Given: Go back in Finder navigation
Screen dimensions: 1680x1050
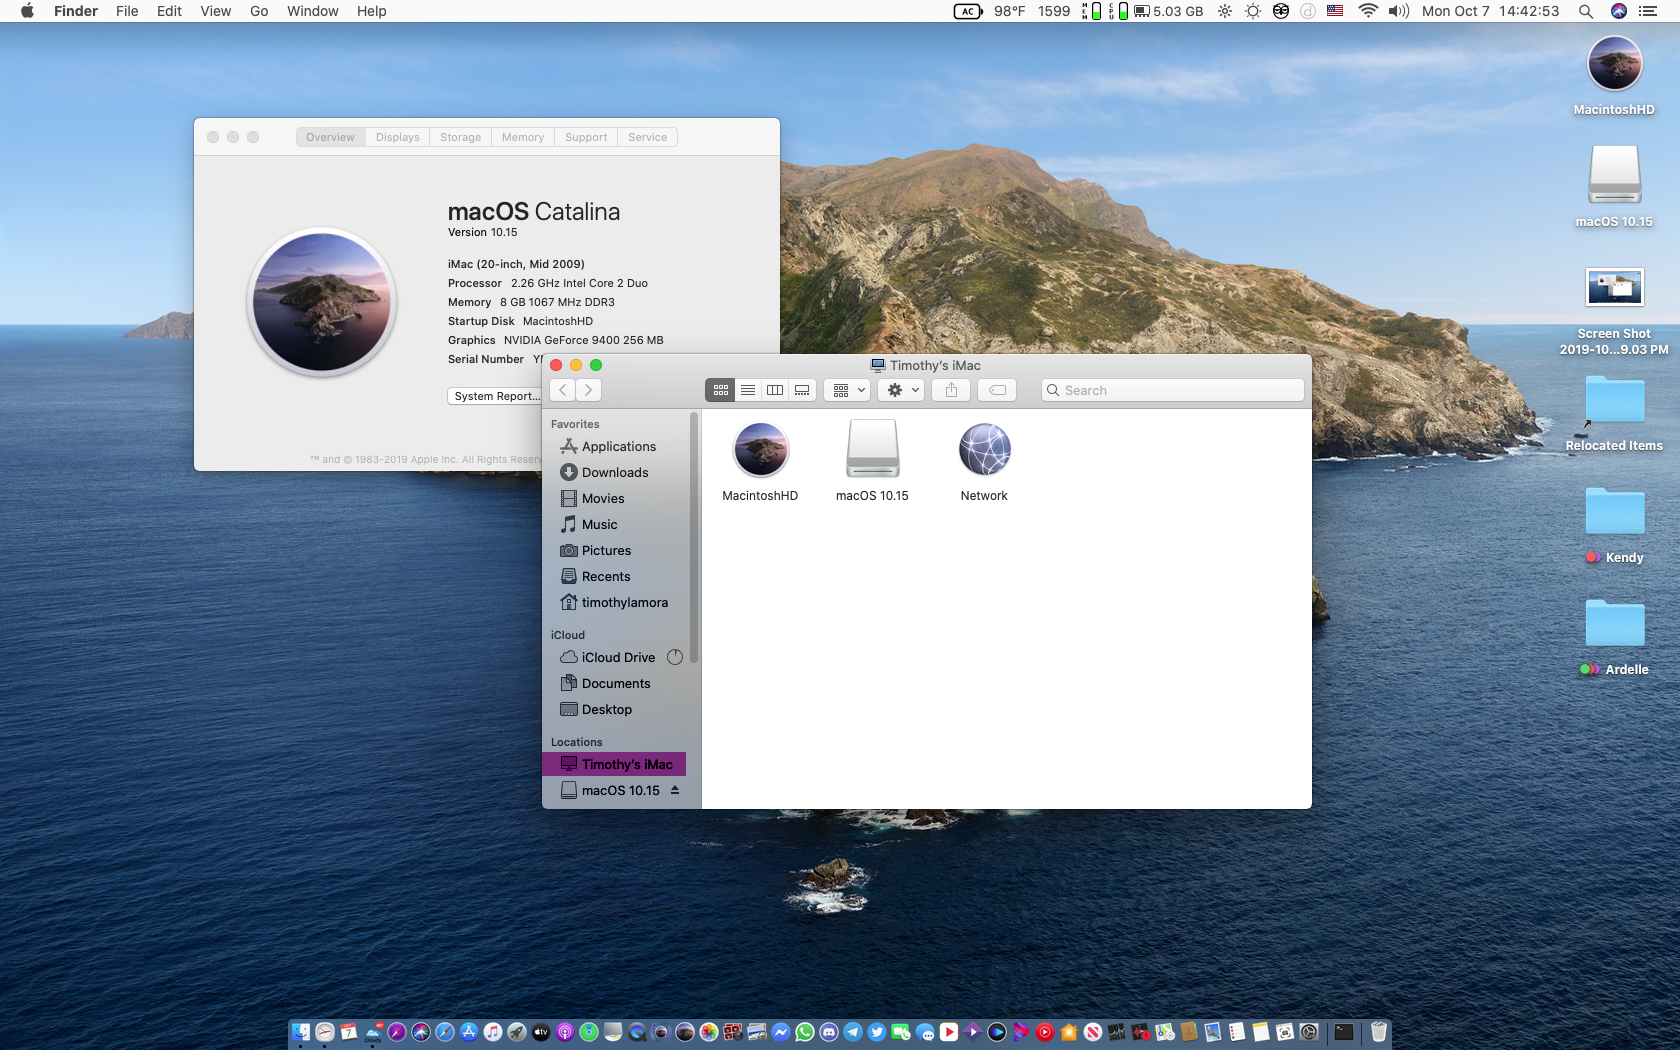Looking at the screenshot, I should pyautogui.click(x=563, y=390).
